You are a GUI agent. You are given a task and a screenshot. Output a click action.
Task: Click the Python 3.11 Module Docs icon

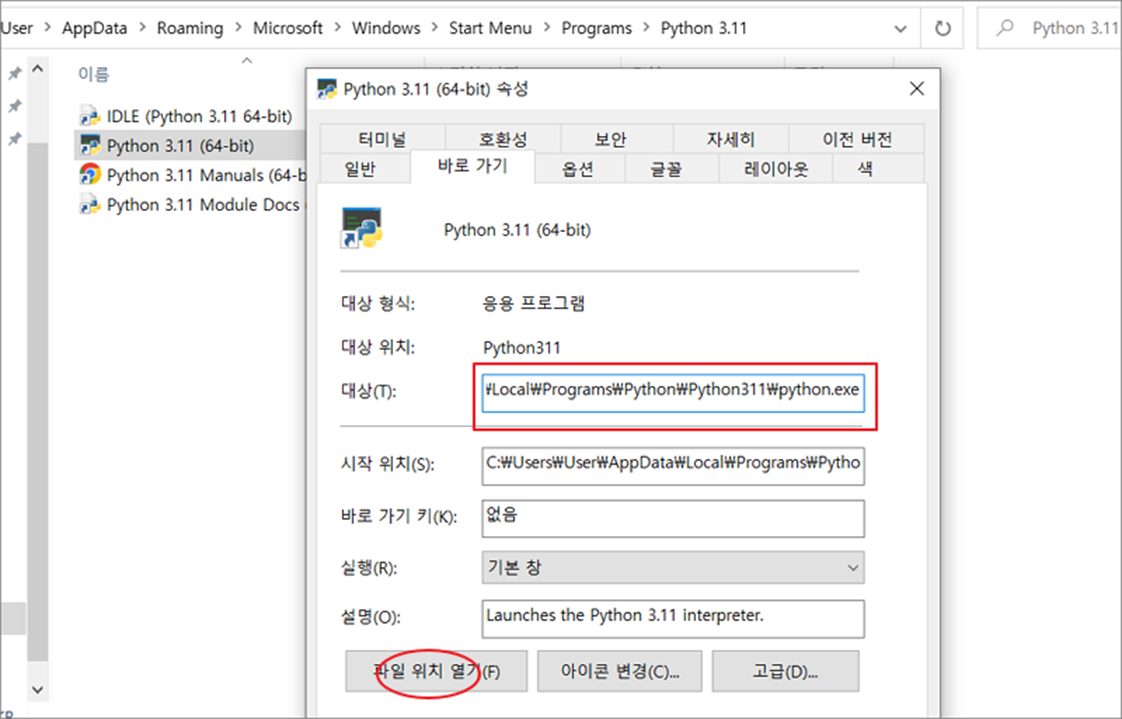pos(89,205)
